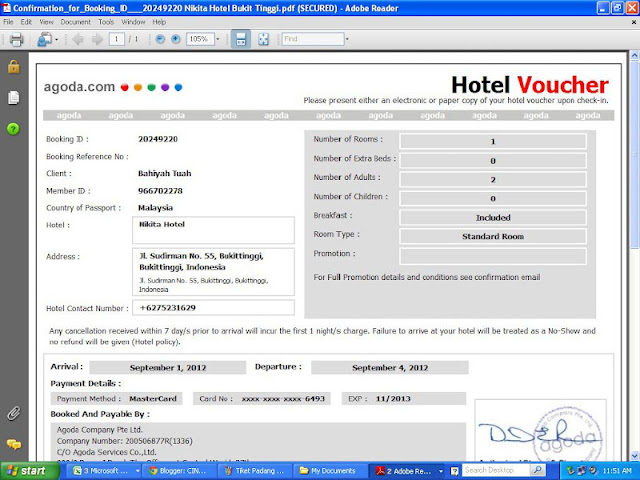Screen dimensions: 640x480
Task: Click arrival date September 1, 2012
Action: [x=168, y=368]
